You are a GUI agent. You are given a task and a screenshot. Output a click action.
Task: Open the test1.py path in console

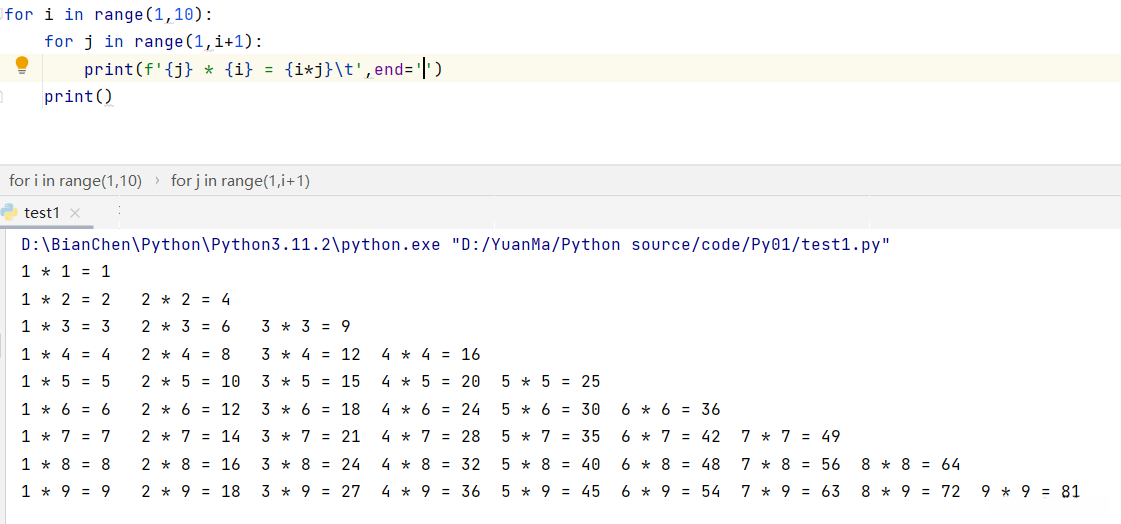pyautogui.click(x=671, y=245)
